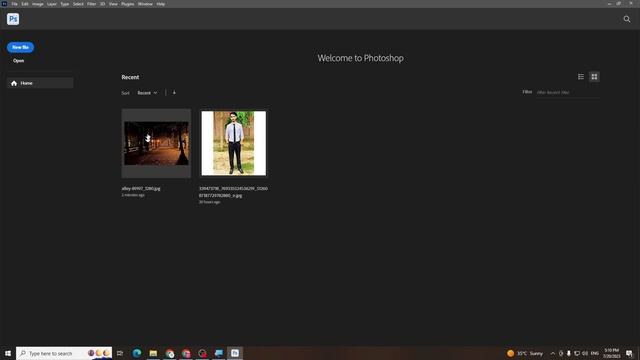This screenshot has height=360, width=640.
Task: Open the standing man photo thumbnail
Action: coord(233,143)
